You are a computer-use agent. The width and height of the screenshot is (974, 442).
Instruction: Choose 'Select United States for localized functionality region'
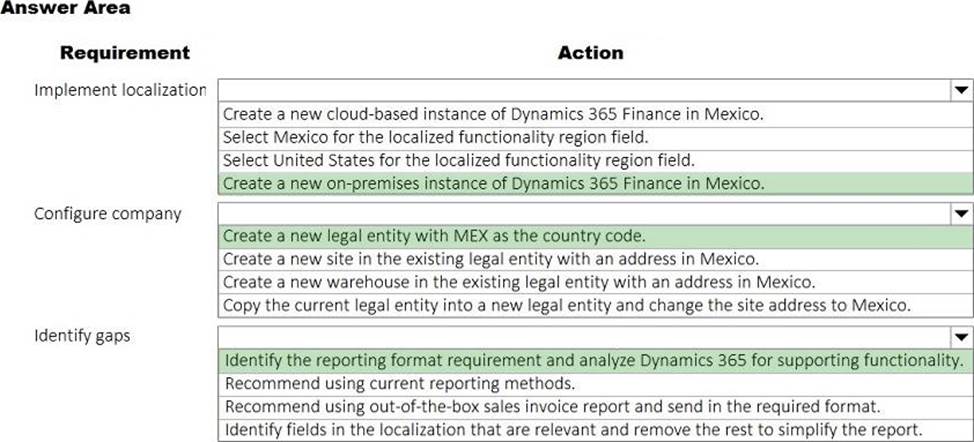pyautogui.click(x=458, y=159)
